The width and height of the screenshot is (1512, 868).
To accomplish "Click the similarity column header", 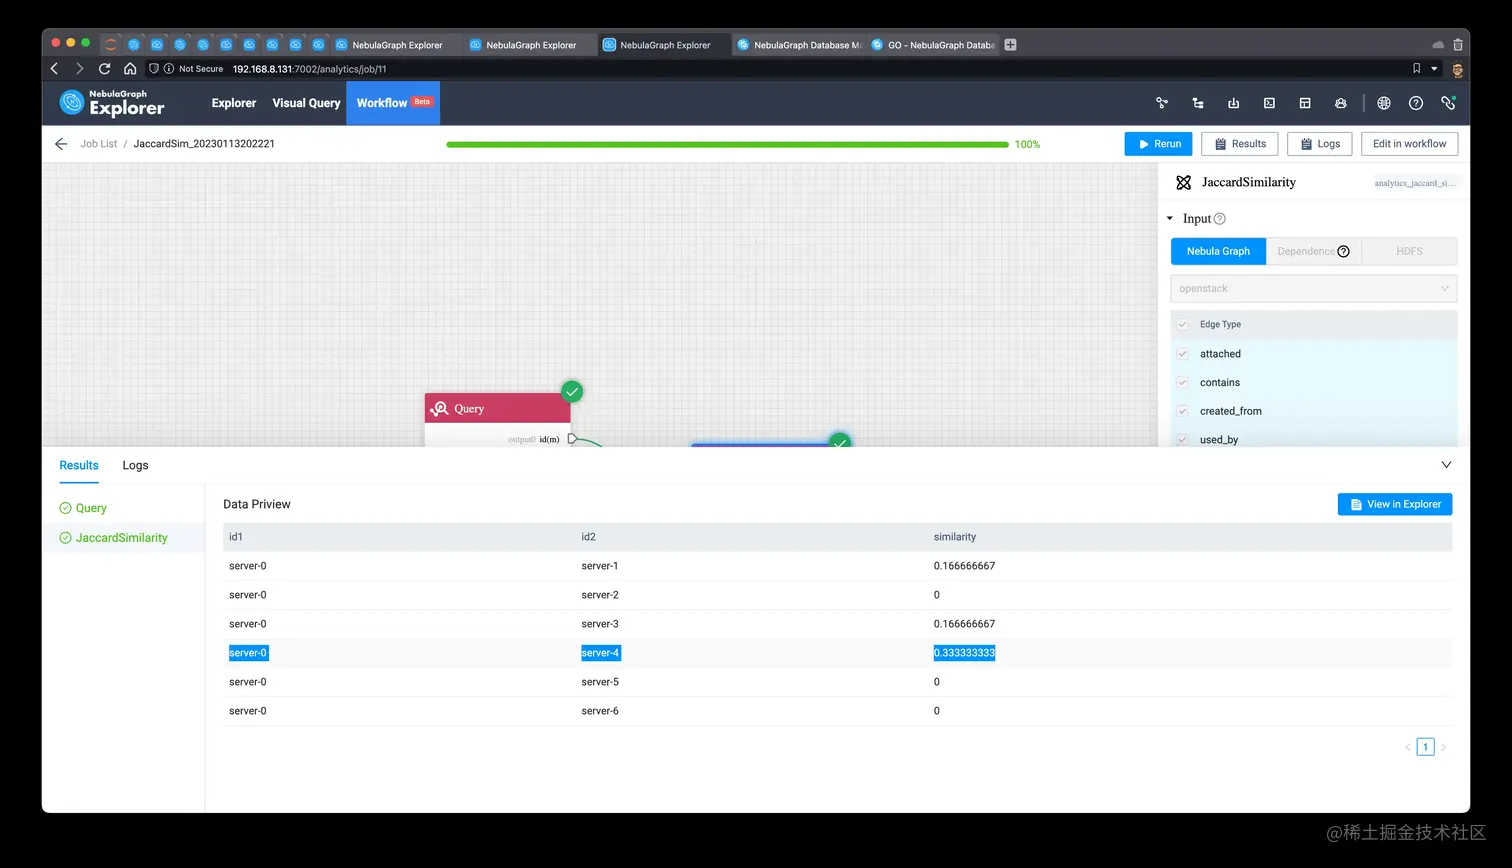I will coord(955,537).
